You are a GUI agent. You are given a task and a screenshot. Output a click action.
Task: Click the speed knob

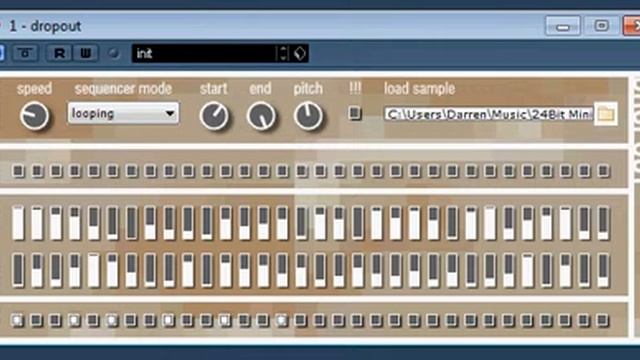pos(34,116)
